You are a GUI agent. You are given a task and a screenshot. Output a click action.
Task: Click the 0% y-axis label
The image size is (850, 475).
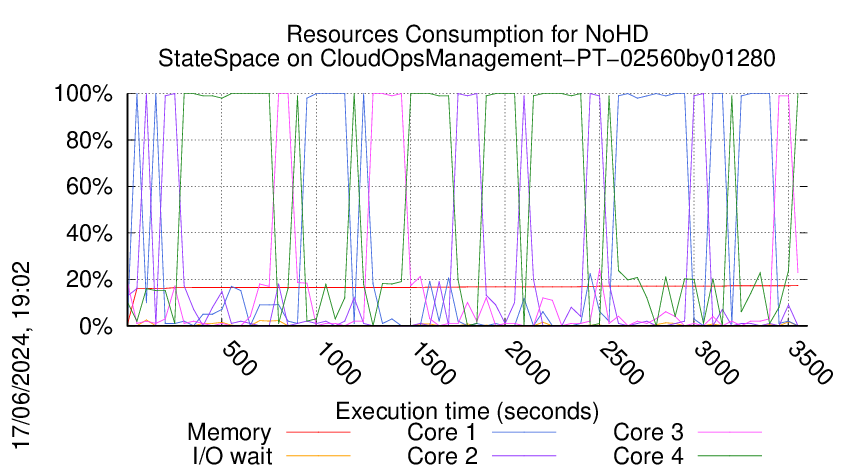(x=96, y=326)
